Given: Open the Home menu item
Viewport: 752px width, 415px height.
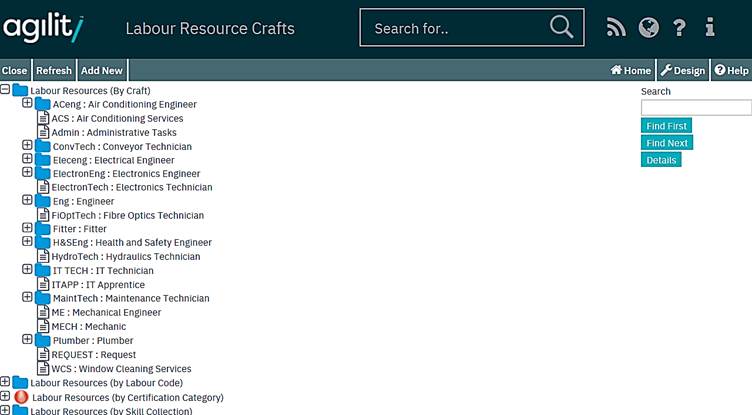Looking at the screenshot, I should click(x=631, y=71).
